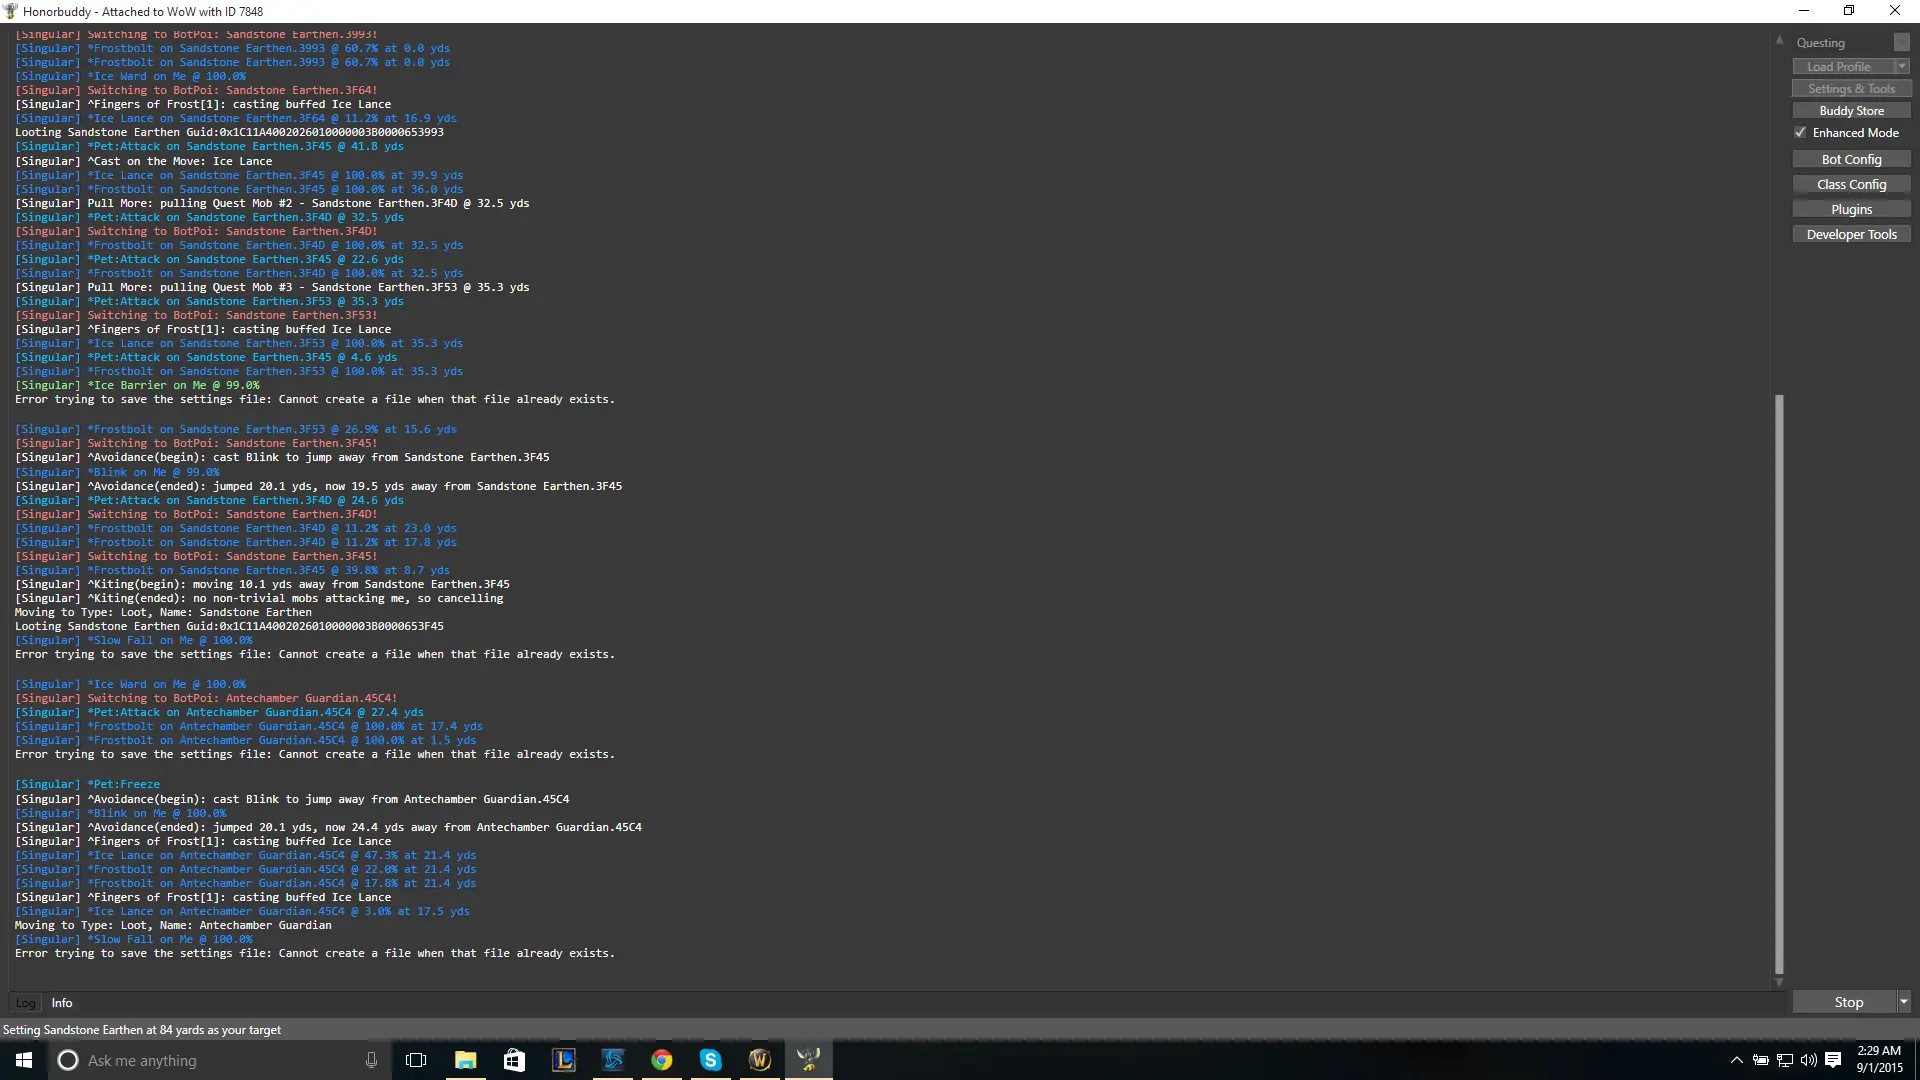Expand the Load Profile arrow dropdown
1920x1080 pixels.
(x=1902, y=67)
